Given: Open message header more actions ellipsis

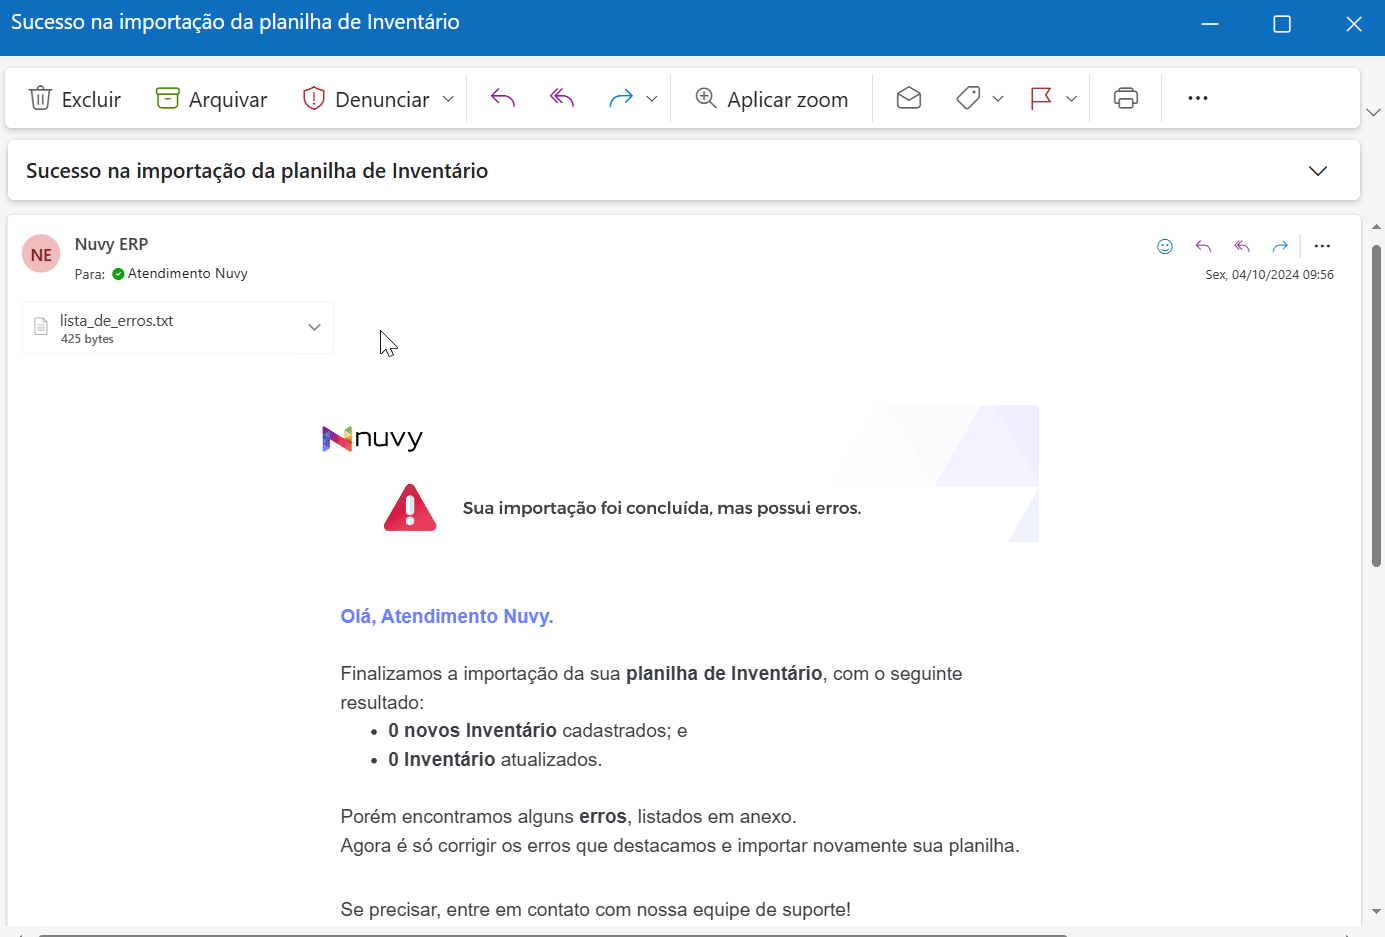Looking at the screenshot, I should pos(1322,246).
